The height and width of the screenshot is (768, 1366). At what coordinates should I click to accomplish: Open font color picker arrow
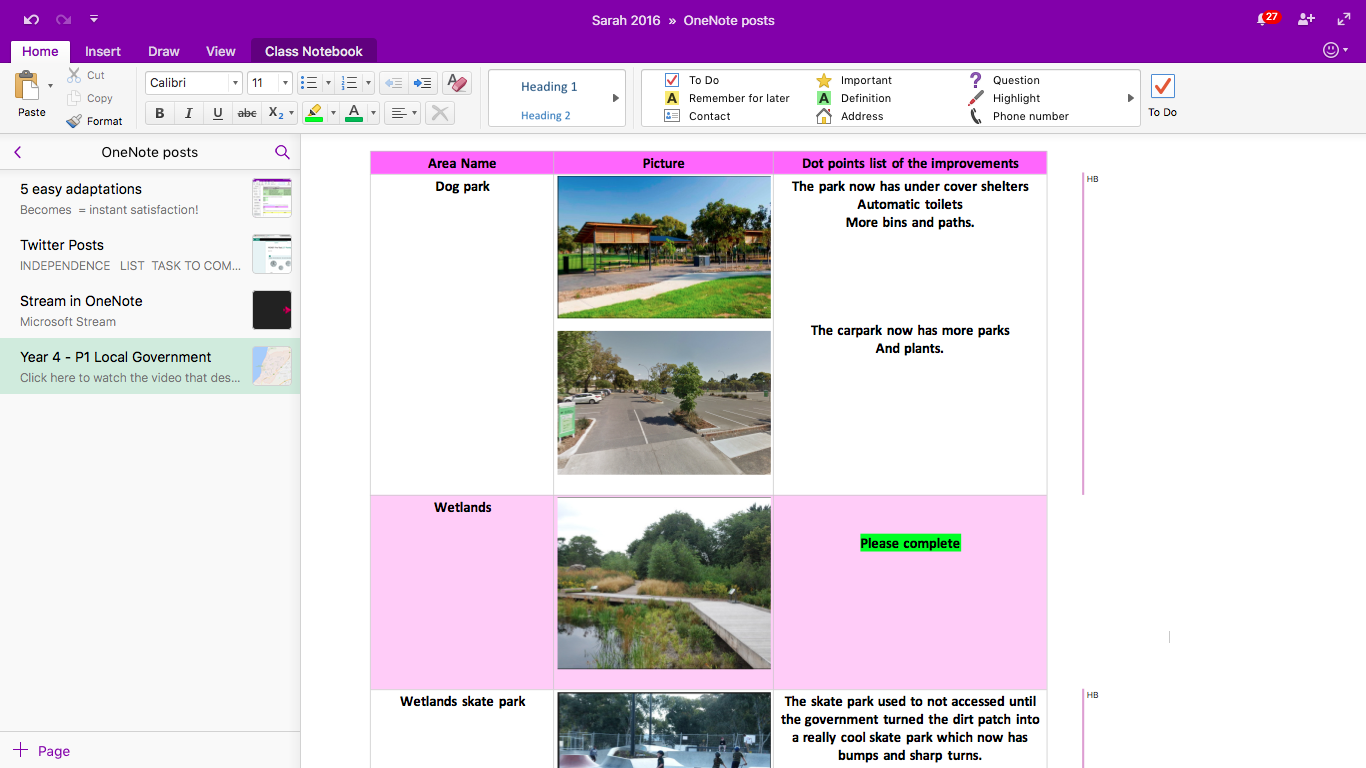(x=373, y=113)
